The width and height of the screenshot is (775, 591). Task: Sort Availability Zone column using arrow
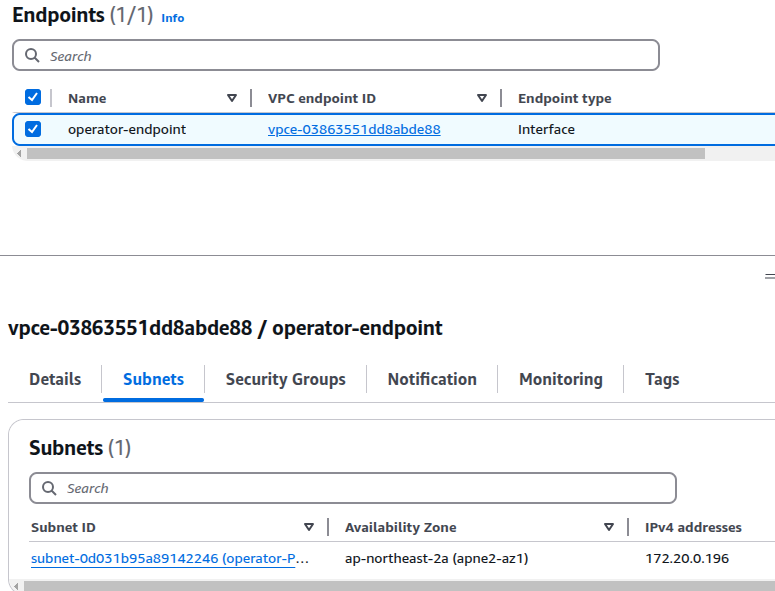click(x=609, y=527)
